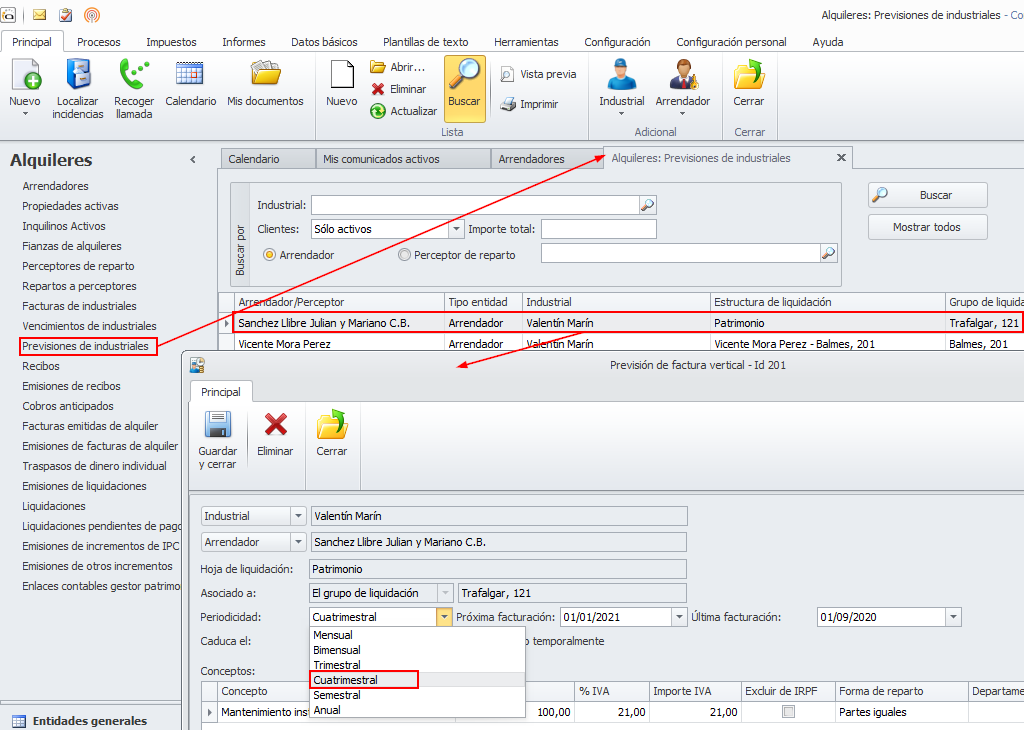Open the Clientes Sólo activos dropdown
Viewport: 1024px width, 730px height.
tap(456, 229)
